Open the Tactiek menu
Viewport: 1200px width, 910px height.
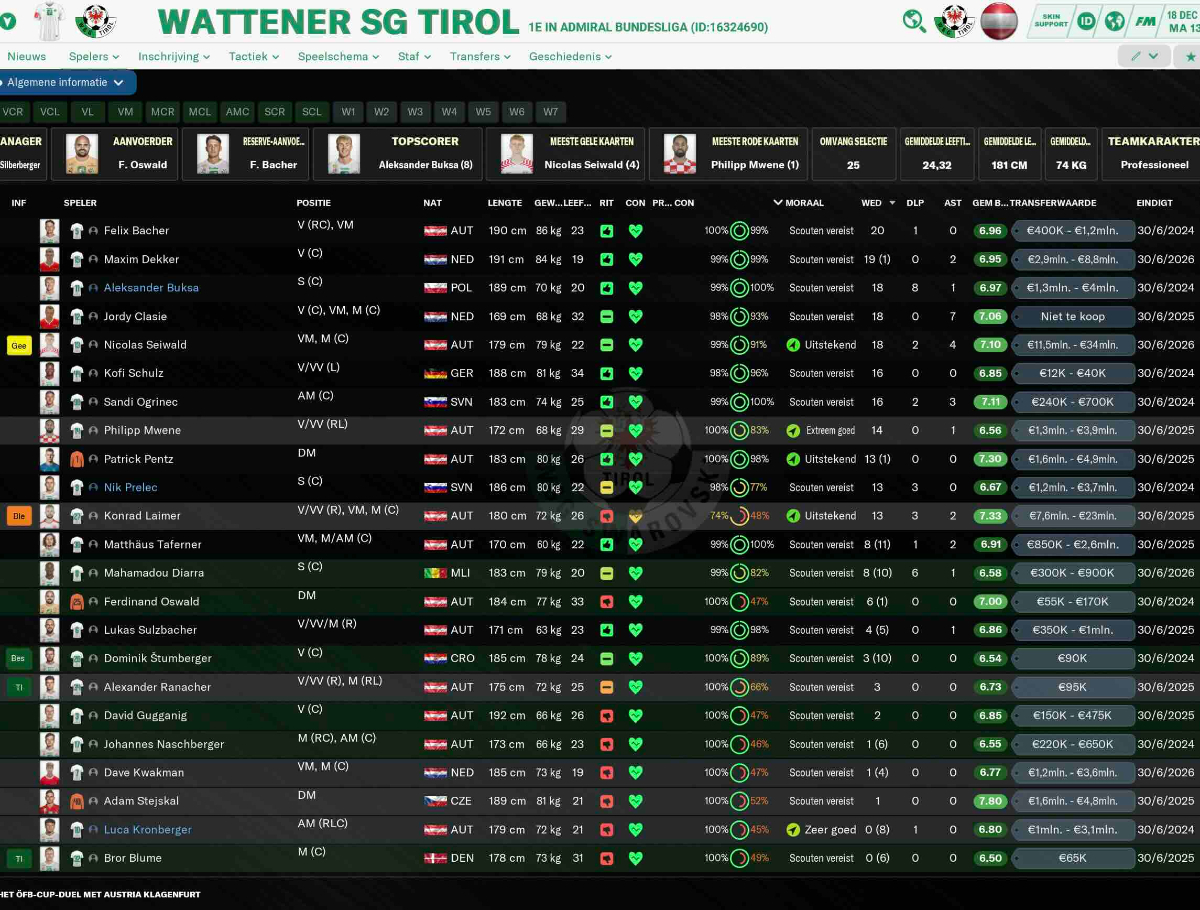[253, 57]
